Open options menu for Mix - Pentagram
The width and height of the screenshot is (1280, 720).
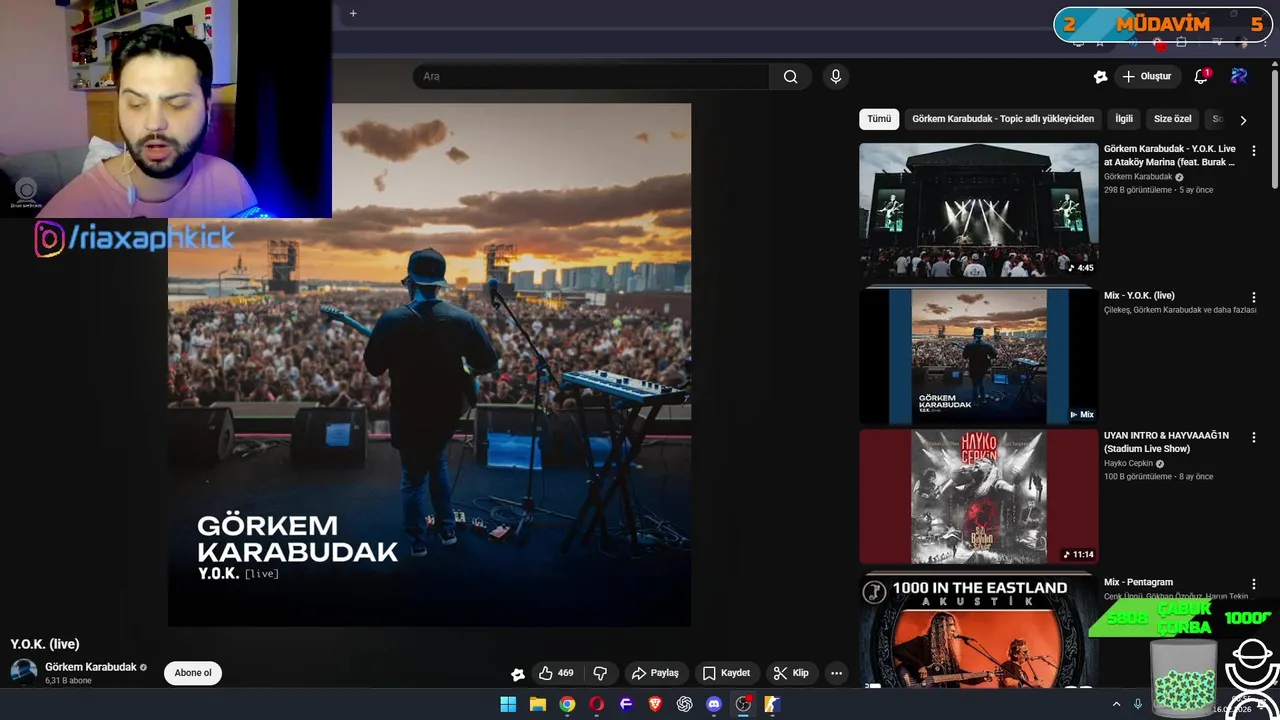pyautogui.click(x=1253, y=584)
